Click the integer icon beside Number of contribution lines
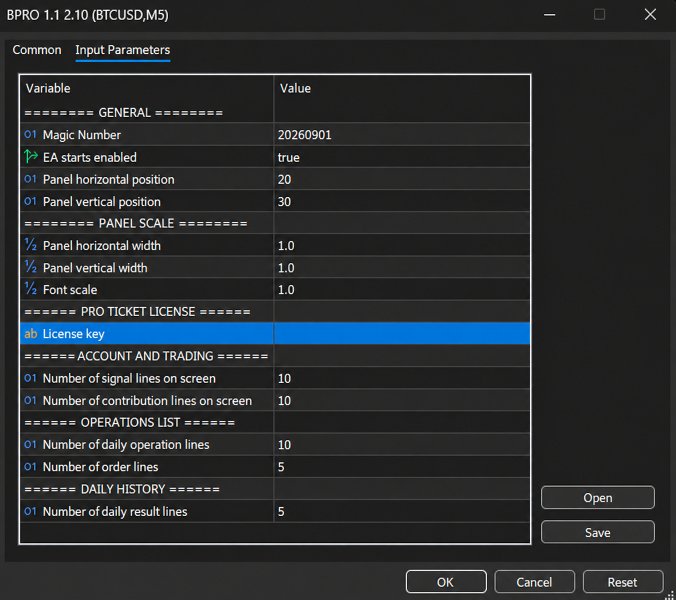This screenshot has height=600, width=676. (x=30, y=400)
